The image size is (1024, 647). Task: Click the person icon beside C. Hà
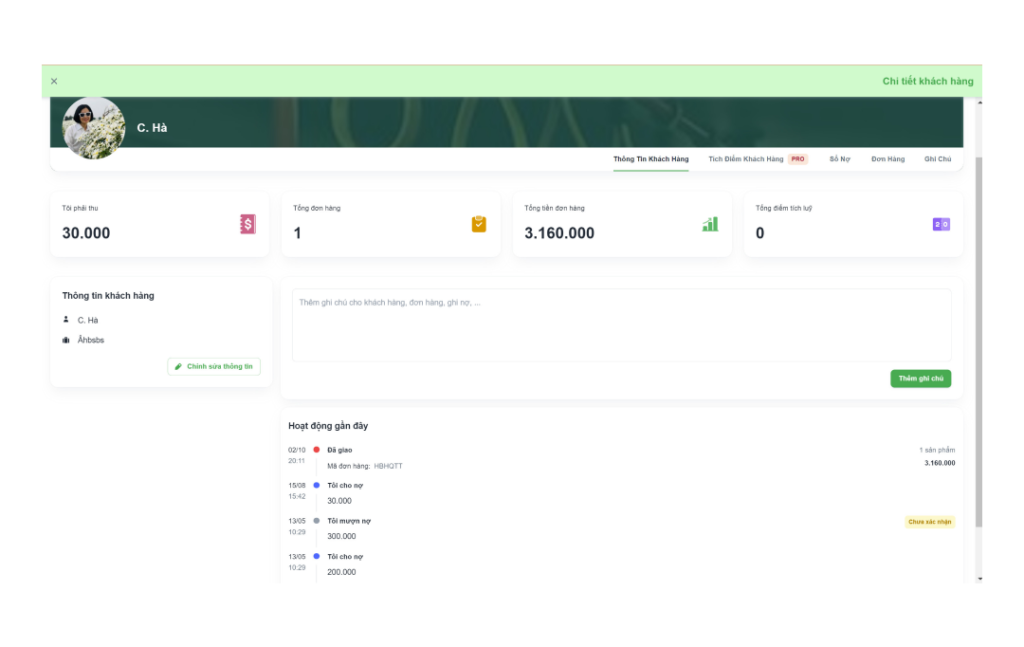tap(66, 320)
